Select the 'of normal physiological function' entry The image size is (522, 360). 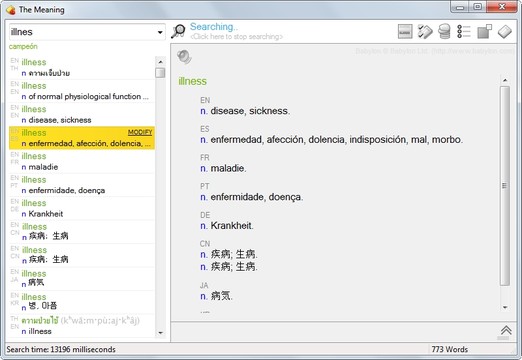tap(82, 91)
